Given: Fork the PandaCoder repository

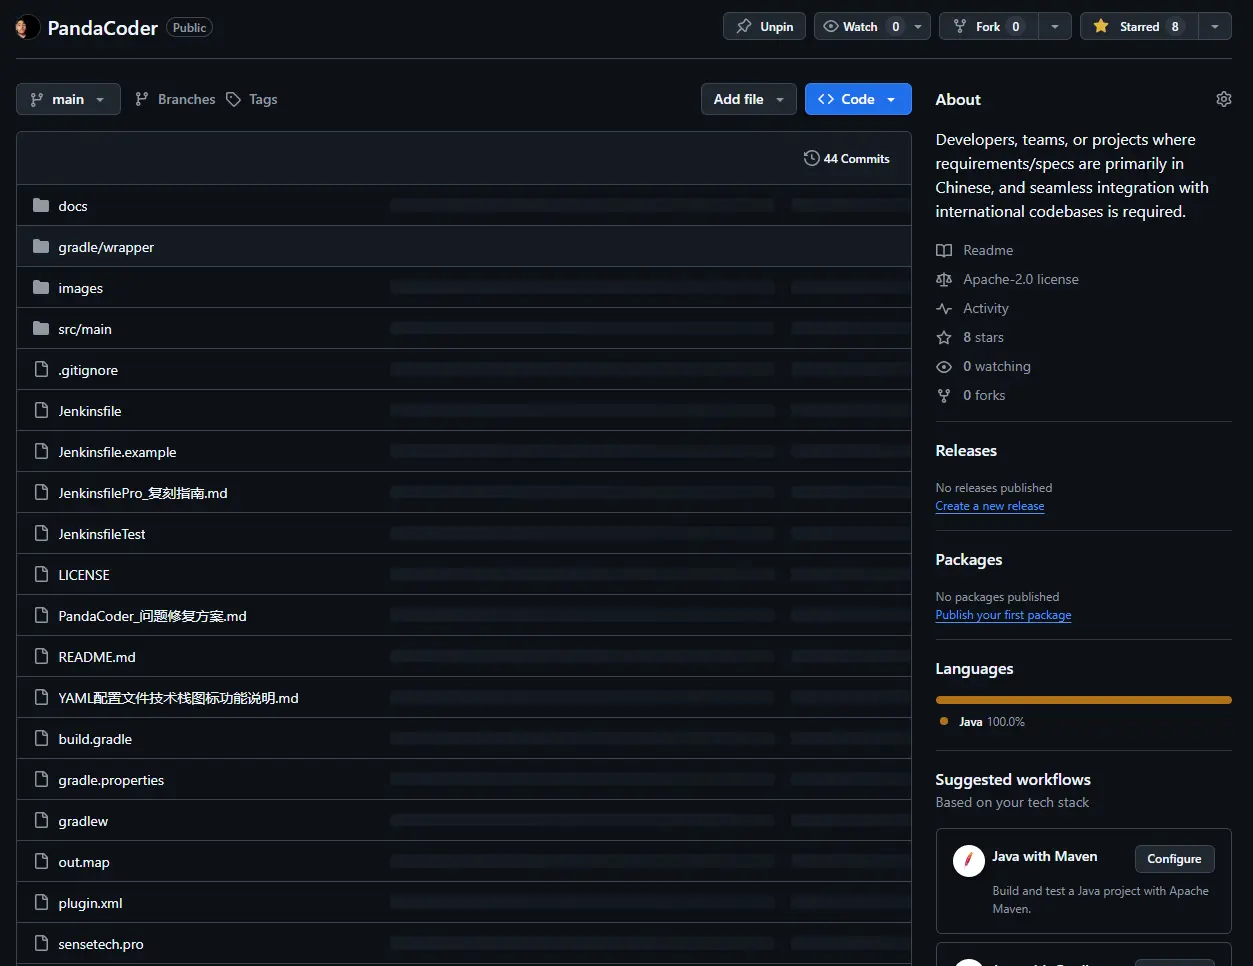Looking at the screenshot, I should tap(988, 26).
